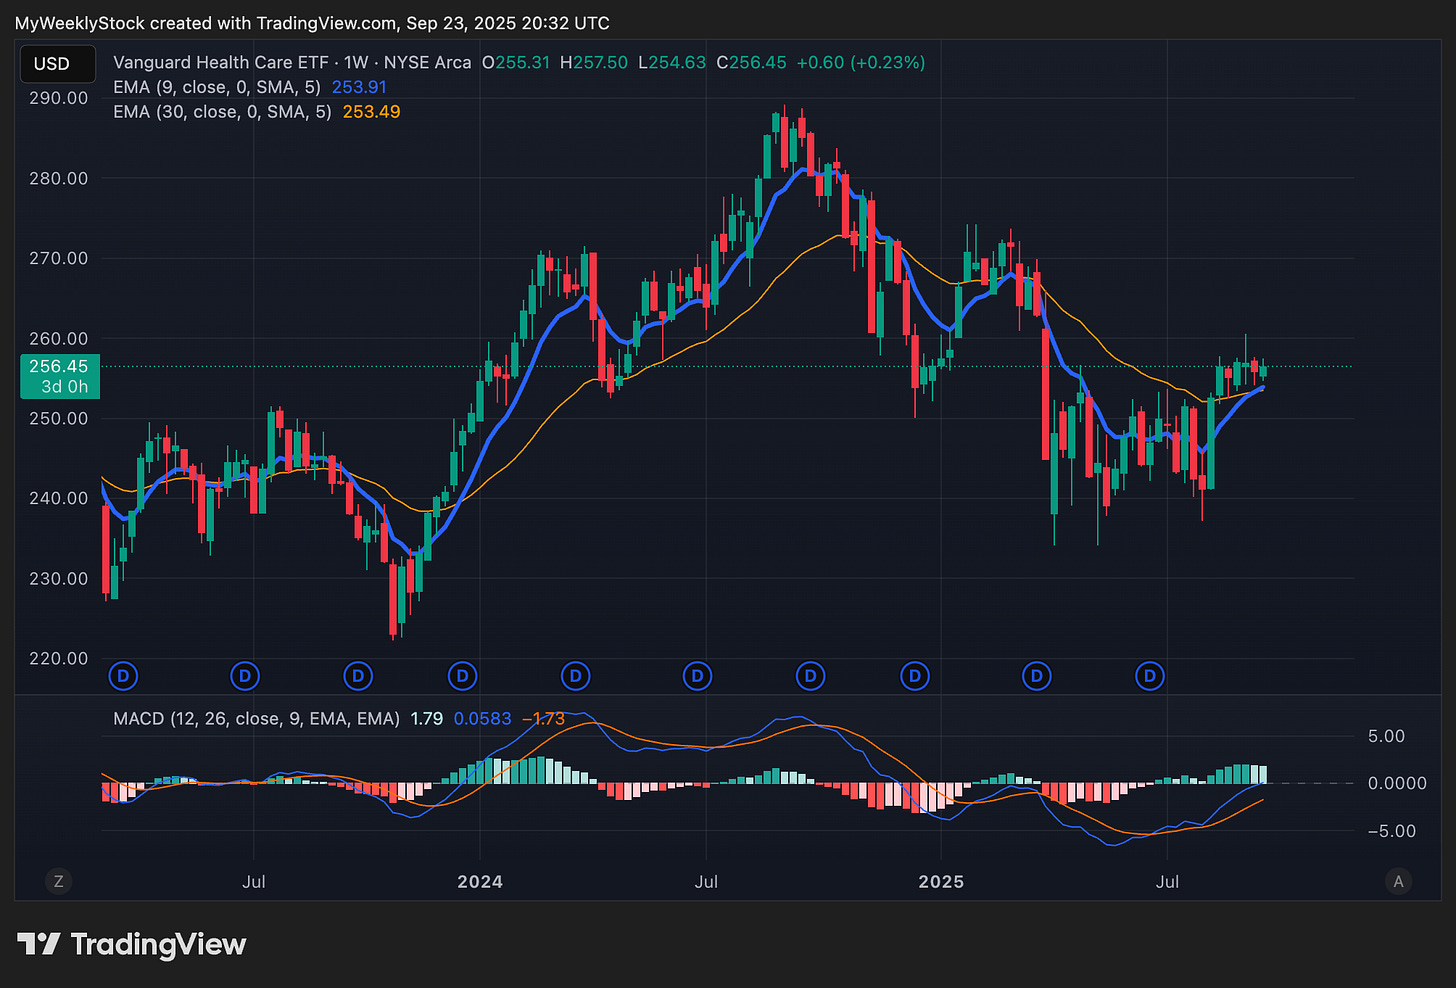Click the 240.00 price axis label

click(x=58, y=498)
